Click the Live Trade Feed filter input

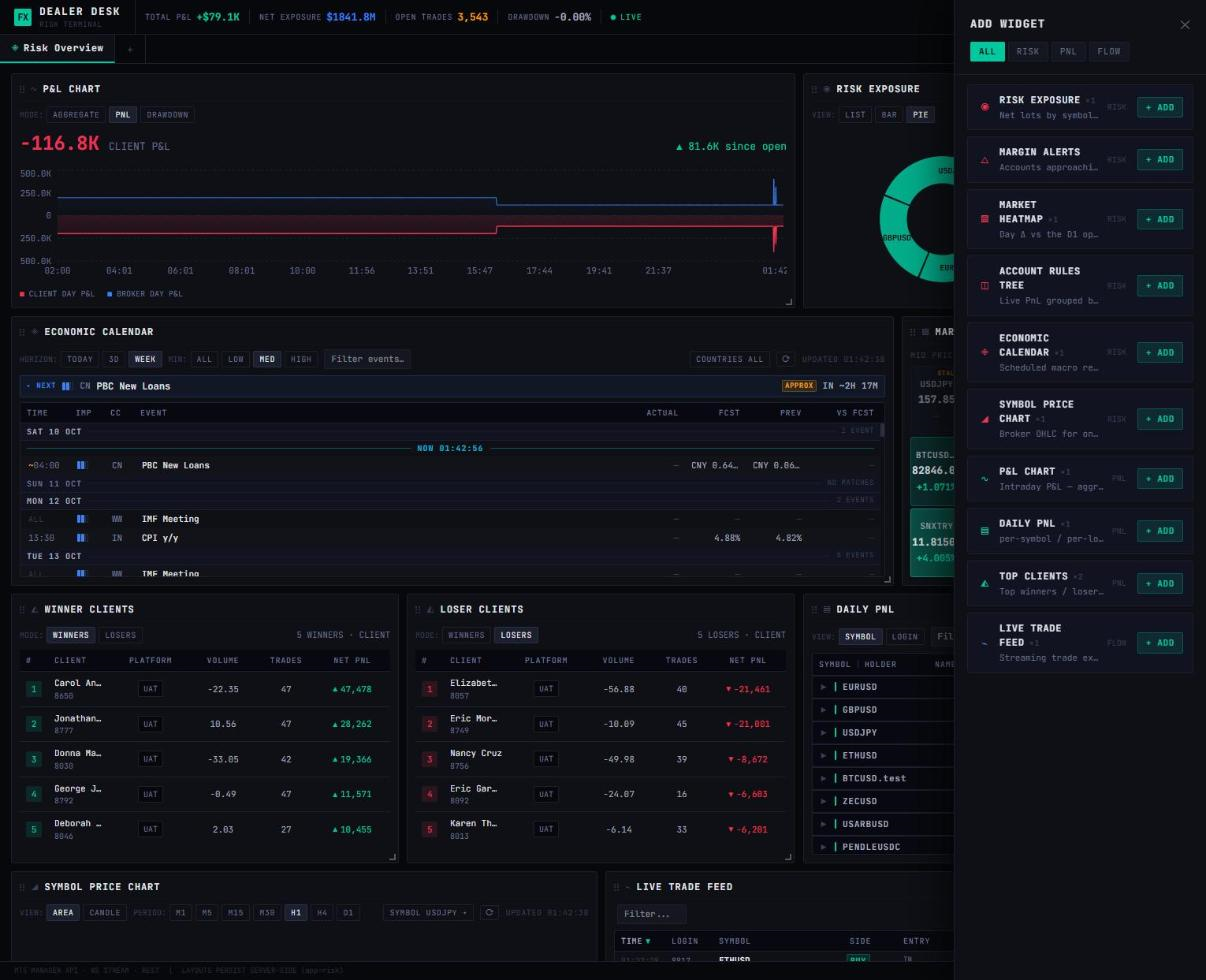[x=652, y=914]
